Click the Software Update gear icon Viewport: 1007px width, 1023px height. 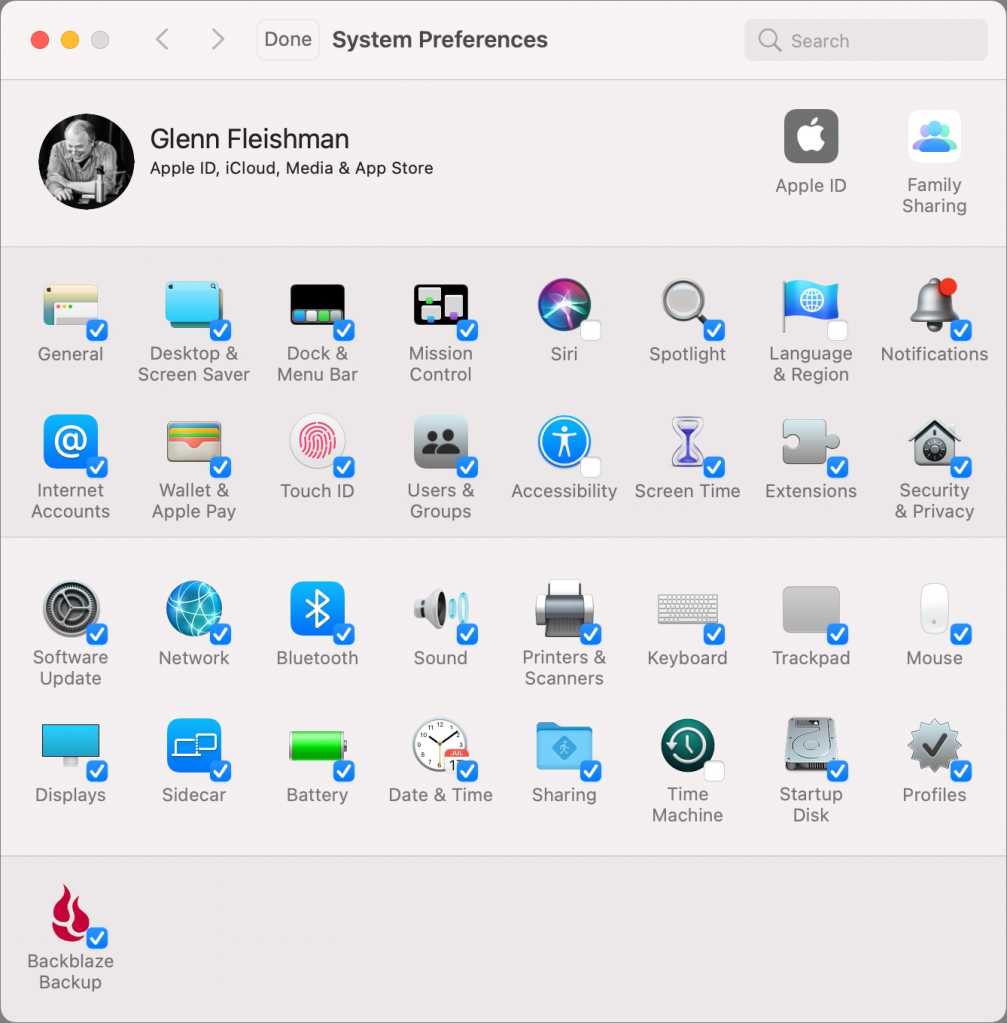pos(70,609)
